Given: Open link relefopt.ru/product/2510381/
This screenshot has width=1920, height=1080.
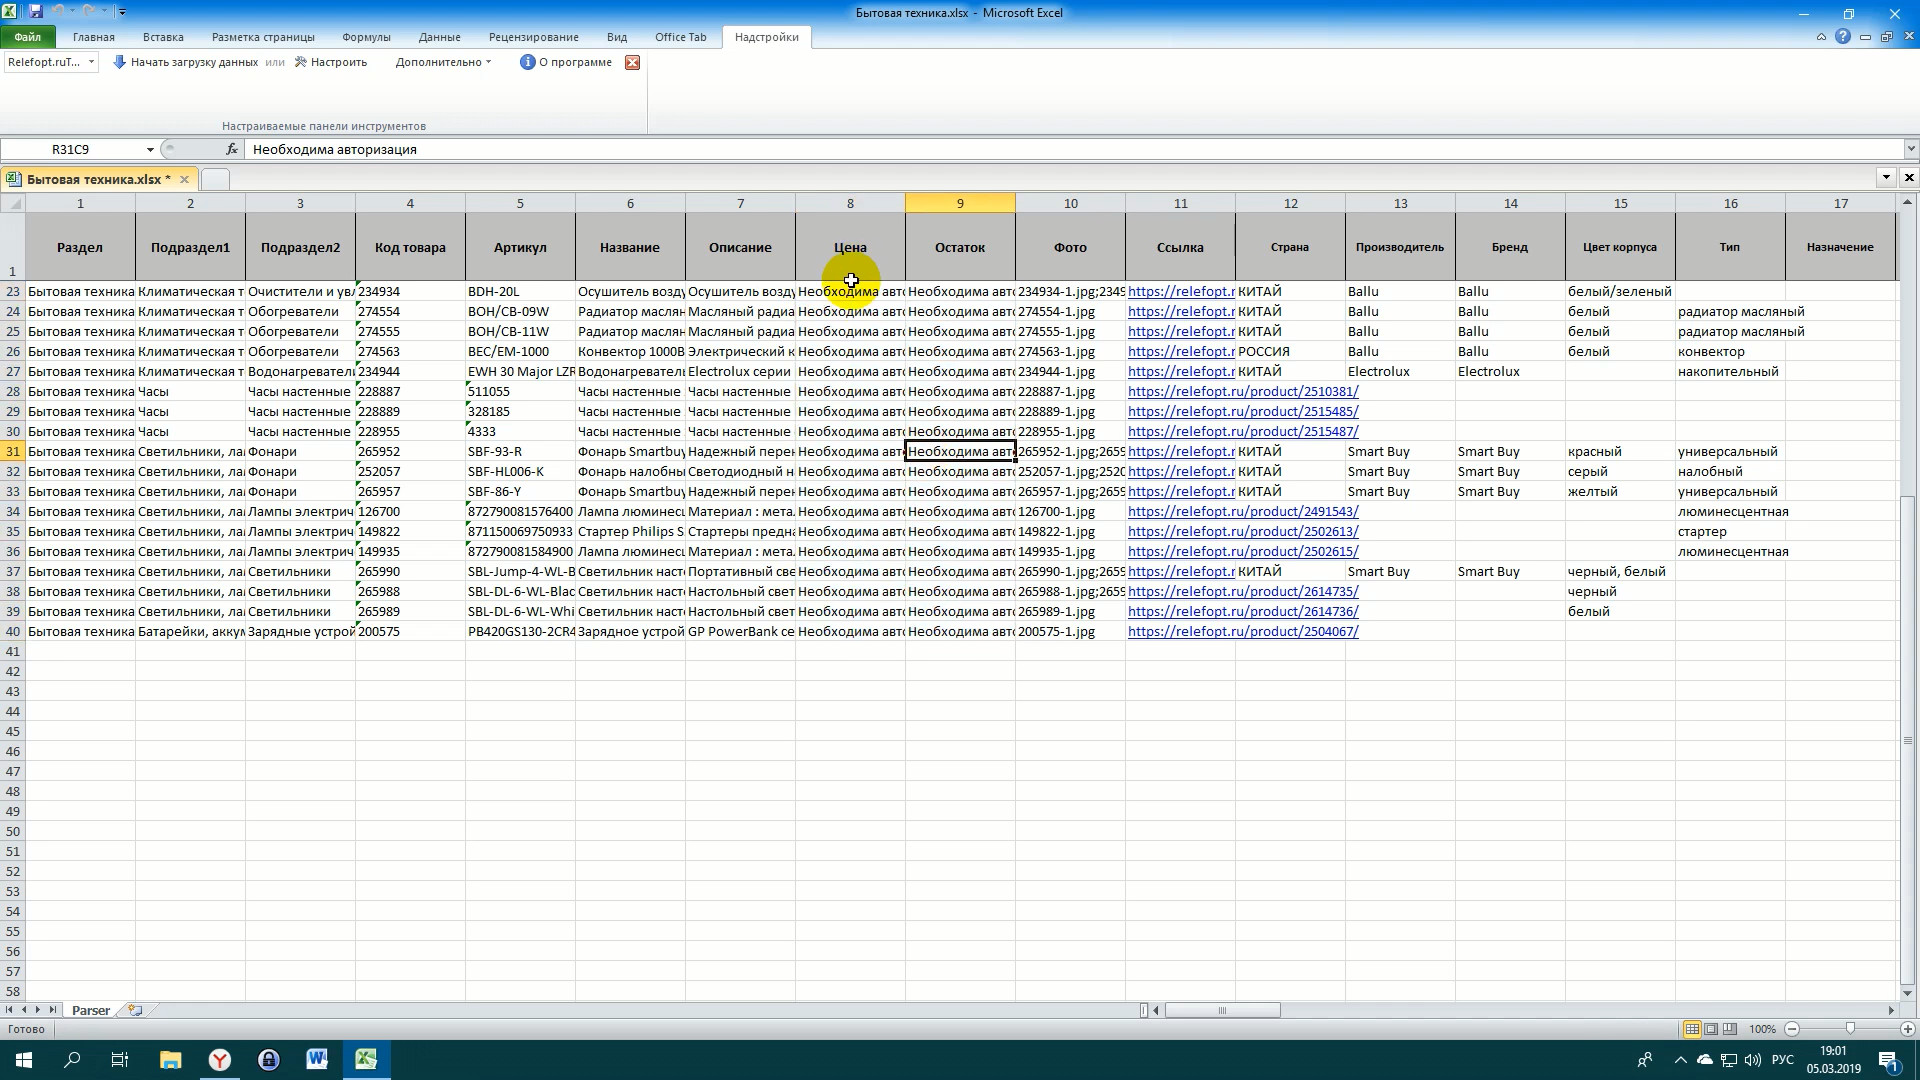Looking at the screenshot, I should [1242, 391].
